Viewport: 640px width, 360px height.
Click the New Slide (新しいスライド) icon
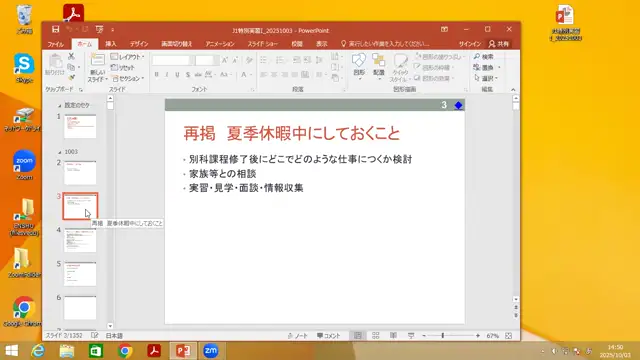click(97, 61)
